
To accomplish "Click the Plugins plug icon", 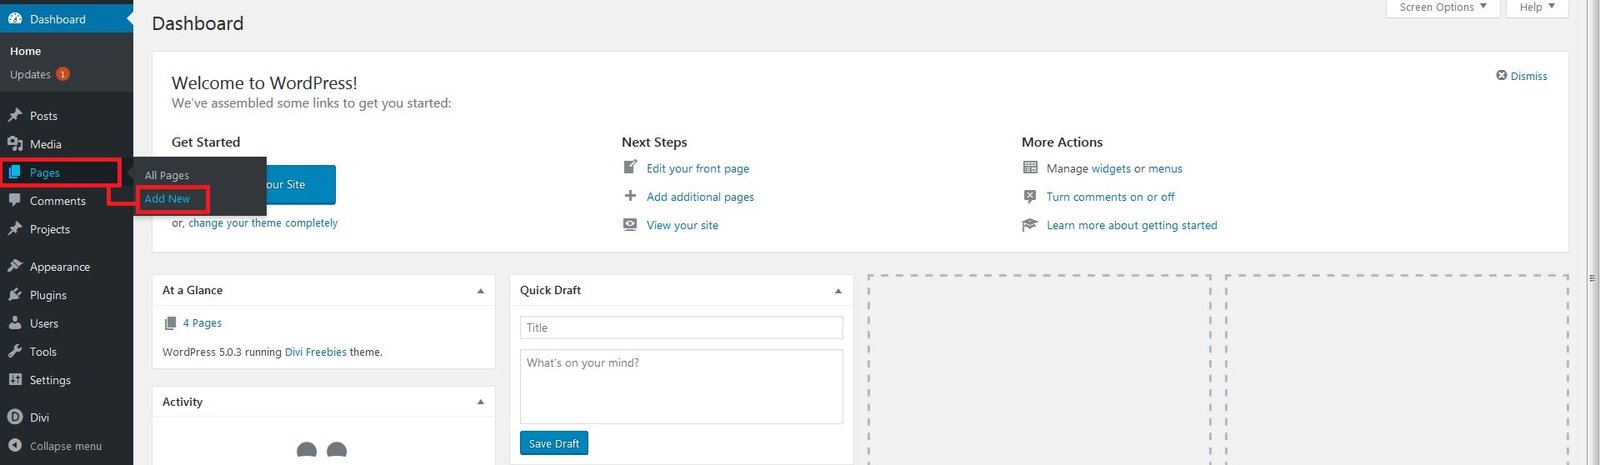I will point(15,295).
